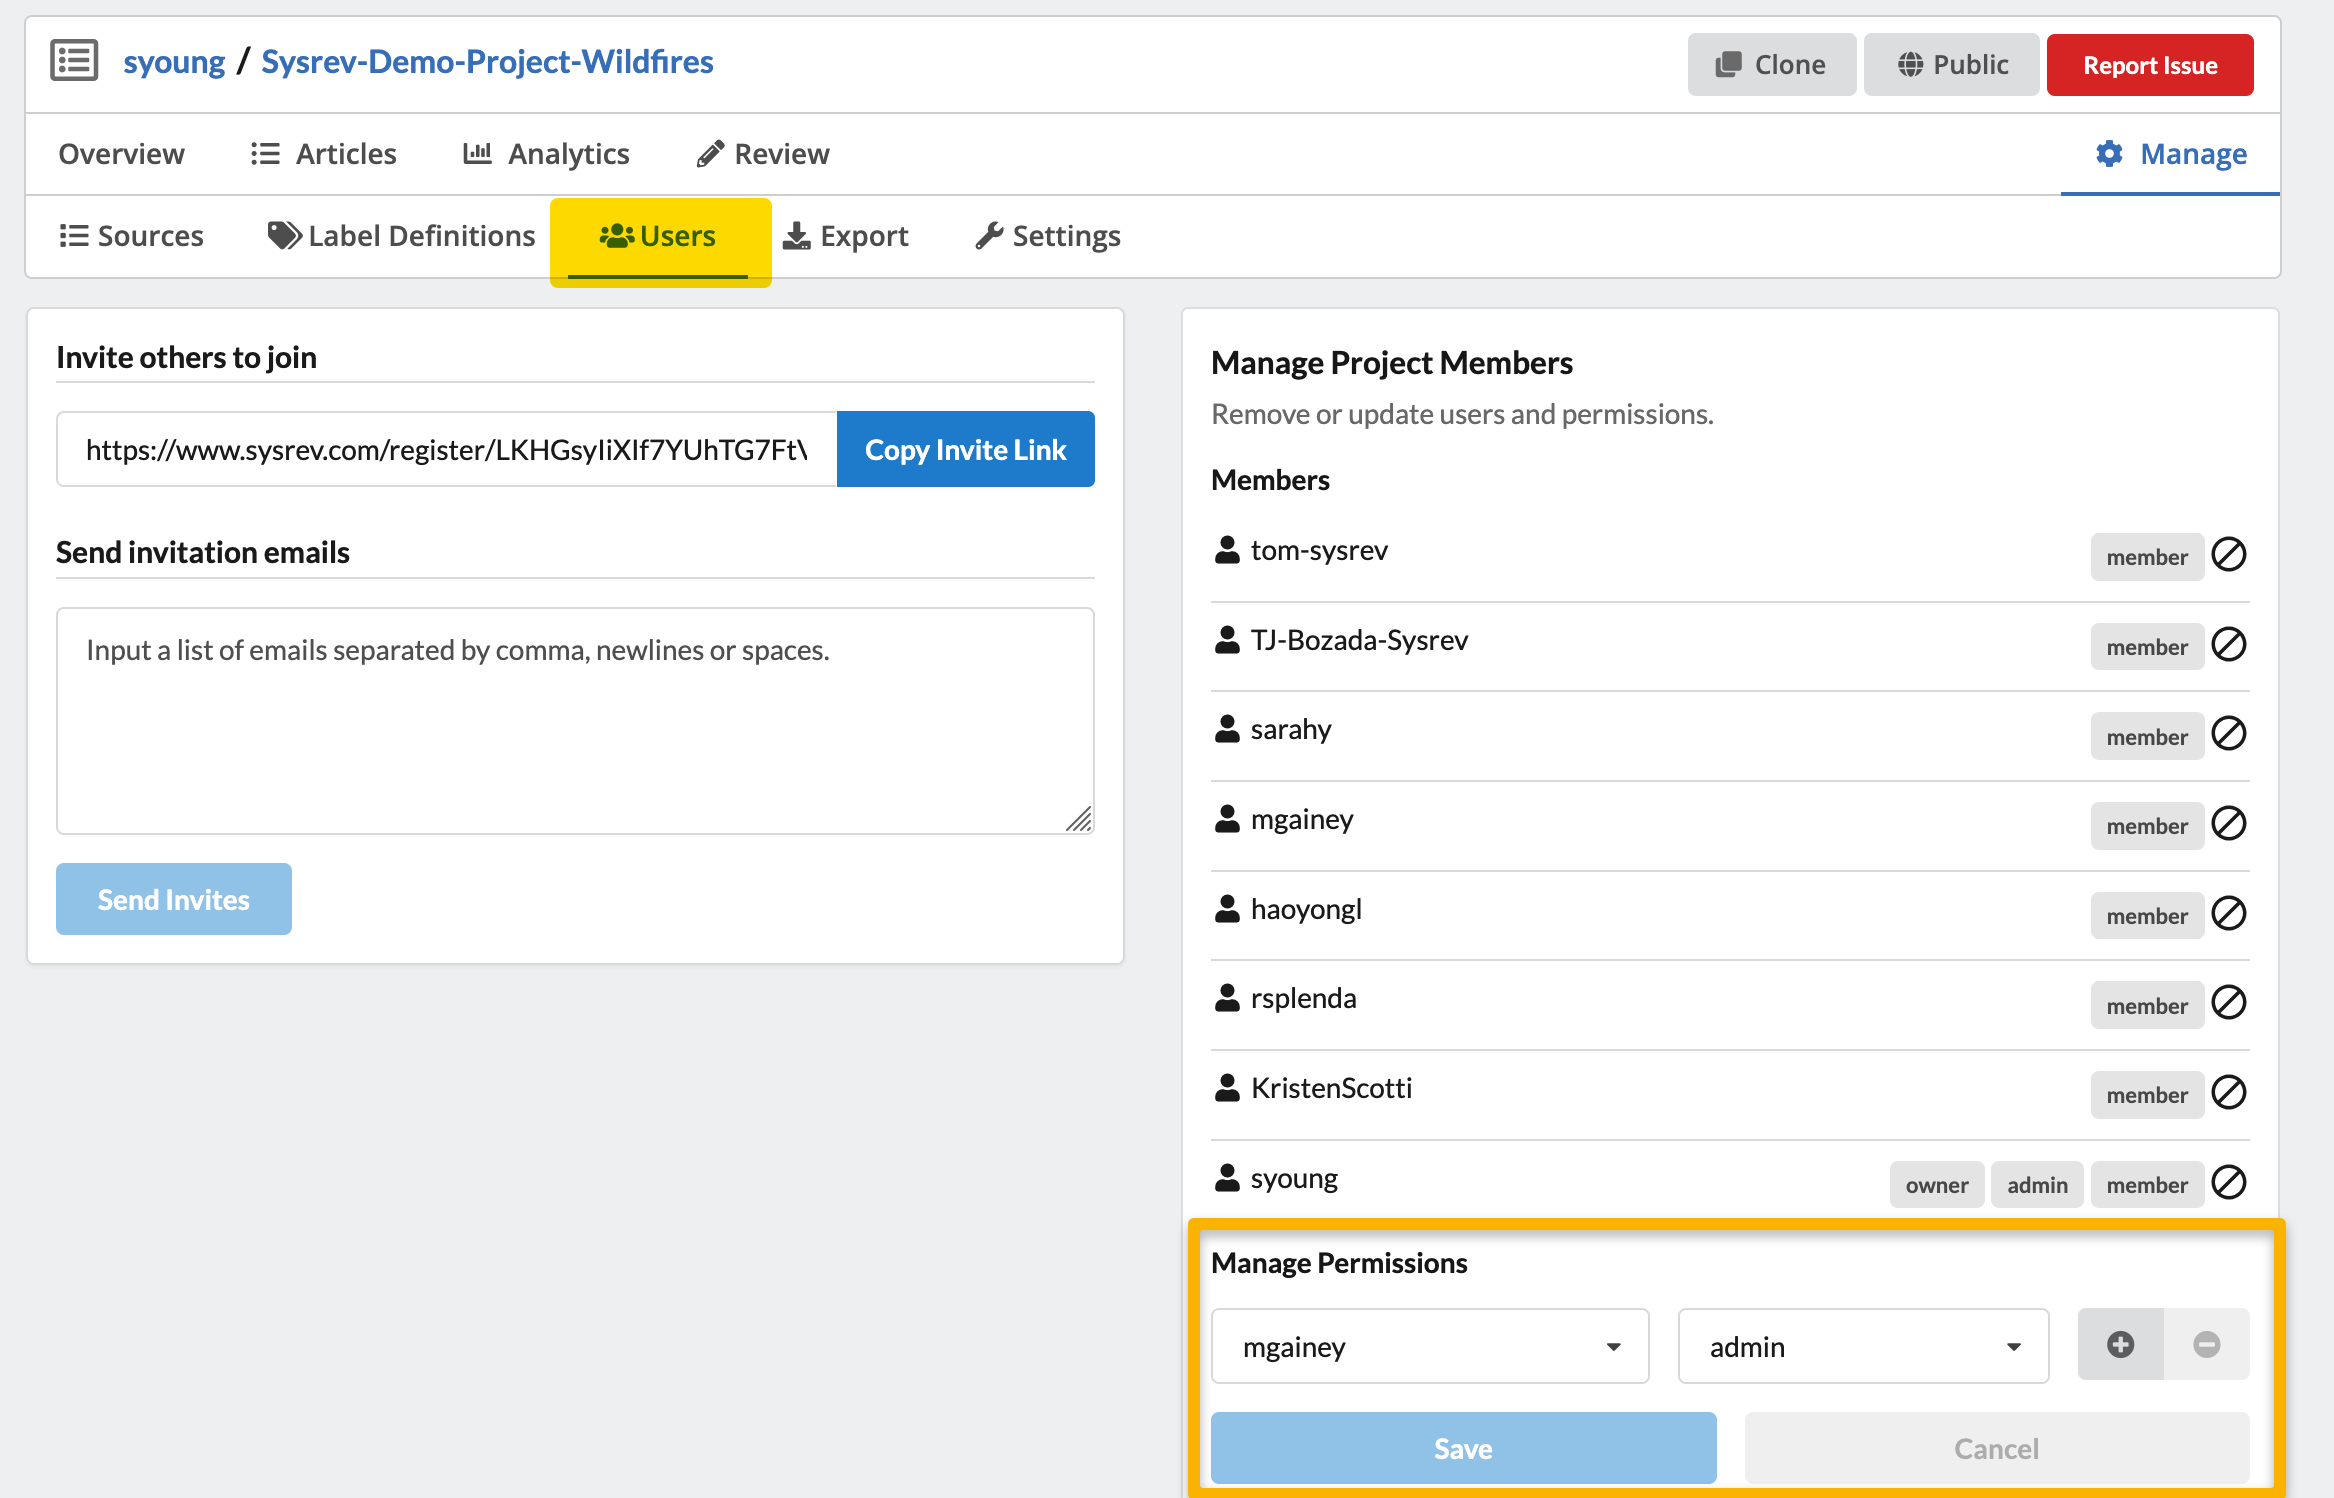Open the Label Definitions tab
2334x1498 pixels.
[x=402, y=236]
